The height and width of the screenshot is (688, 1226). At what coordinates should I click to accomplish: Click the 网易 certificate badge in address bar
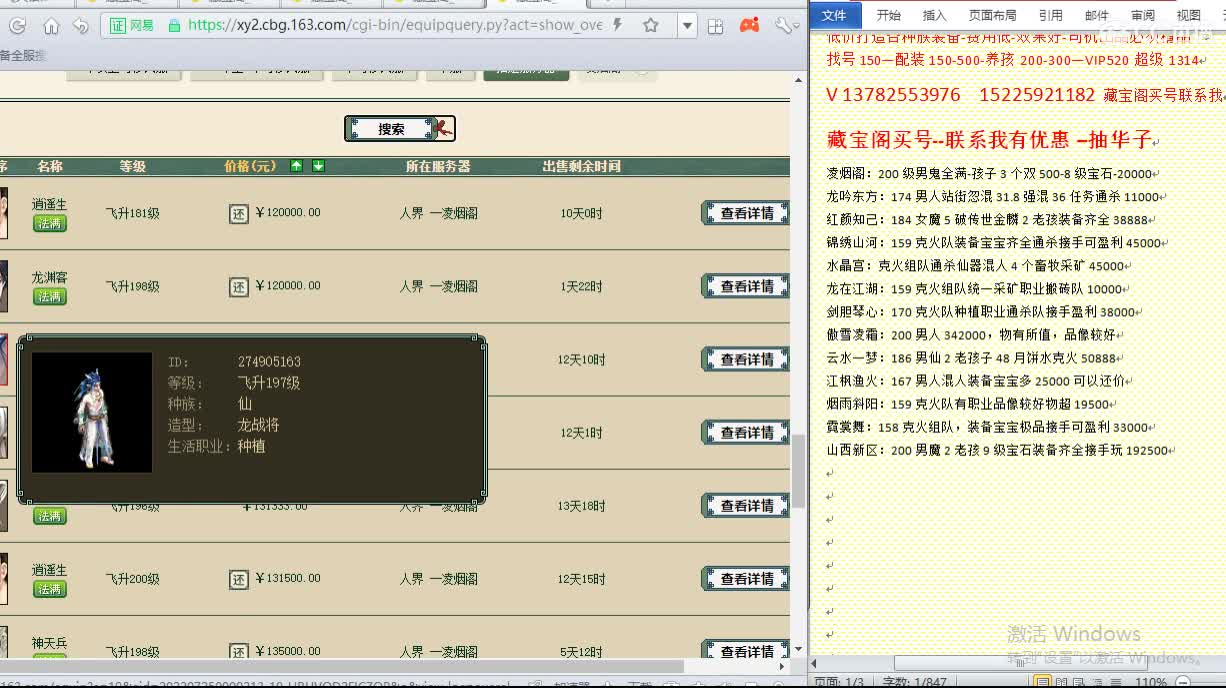(131, 26)
